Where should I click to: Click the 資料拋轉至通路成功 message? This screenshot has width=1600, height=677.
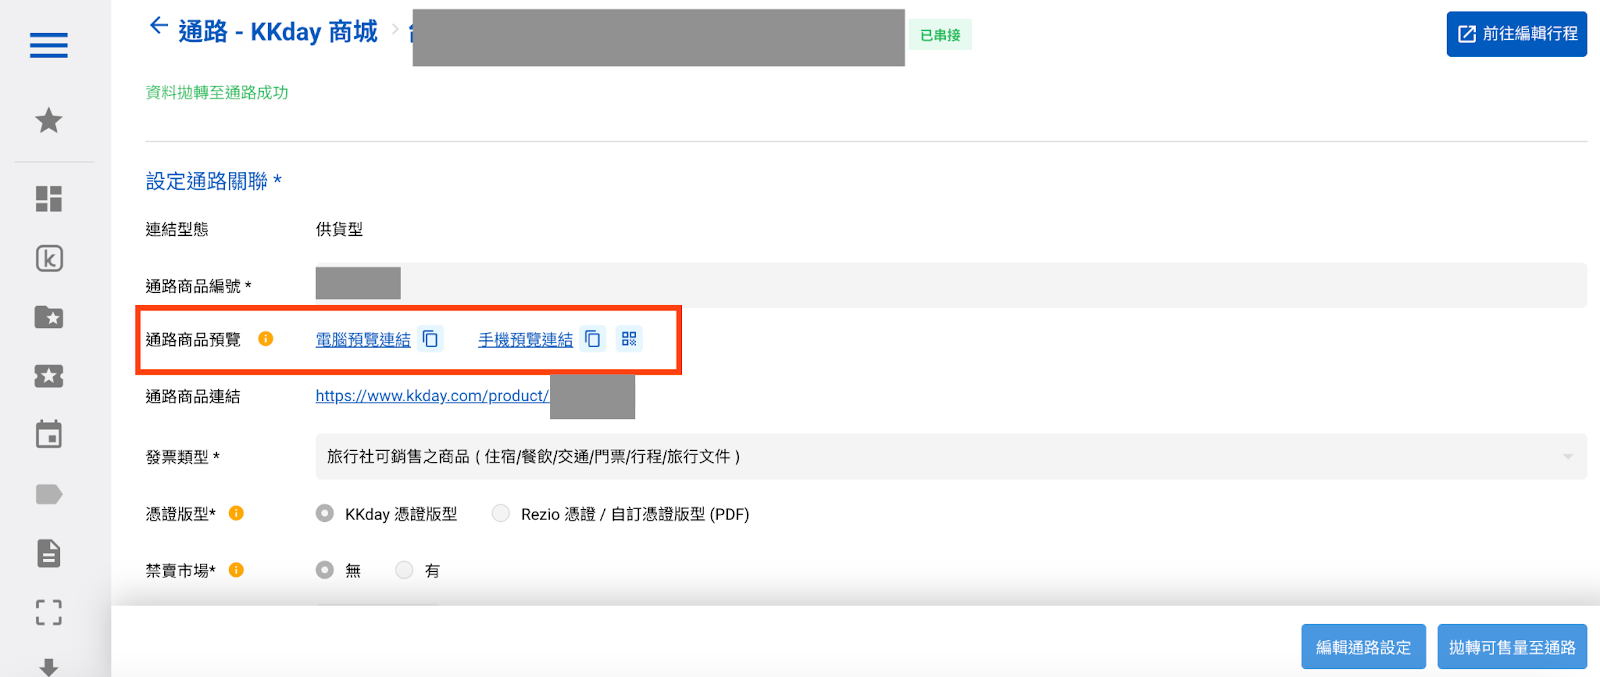217,92
